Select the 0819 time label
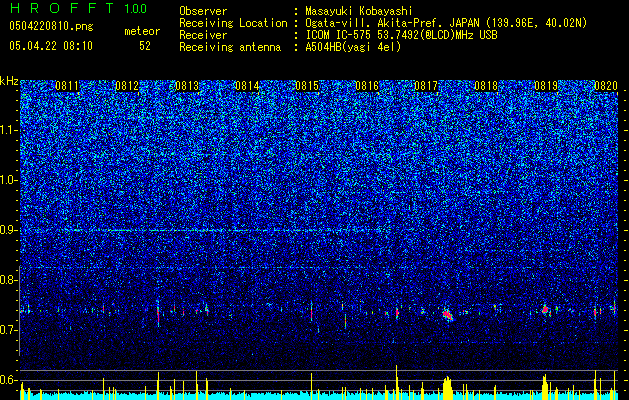Image resolution: width=629 pixels, height=400 pixels. (x=546, y=86)
